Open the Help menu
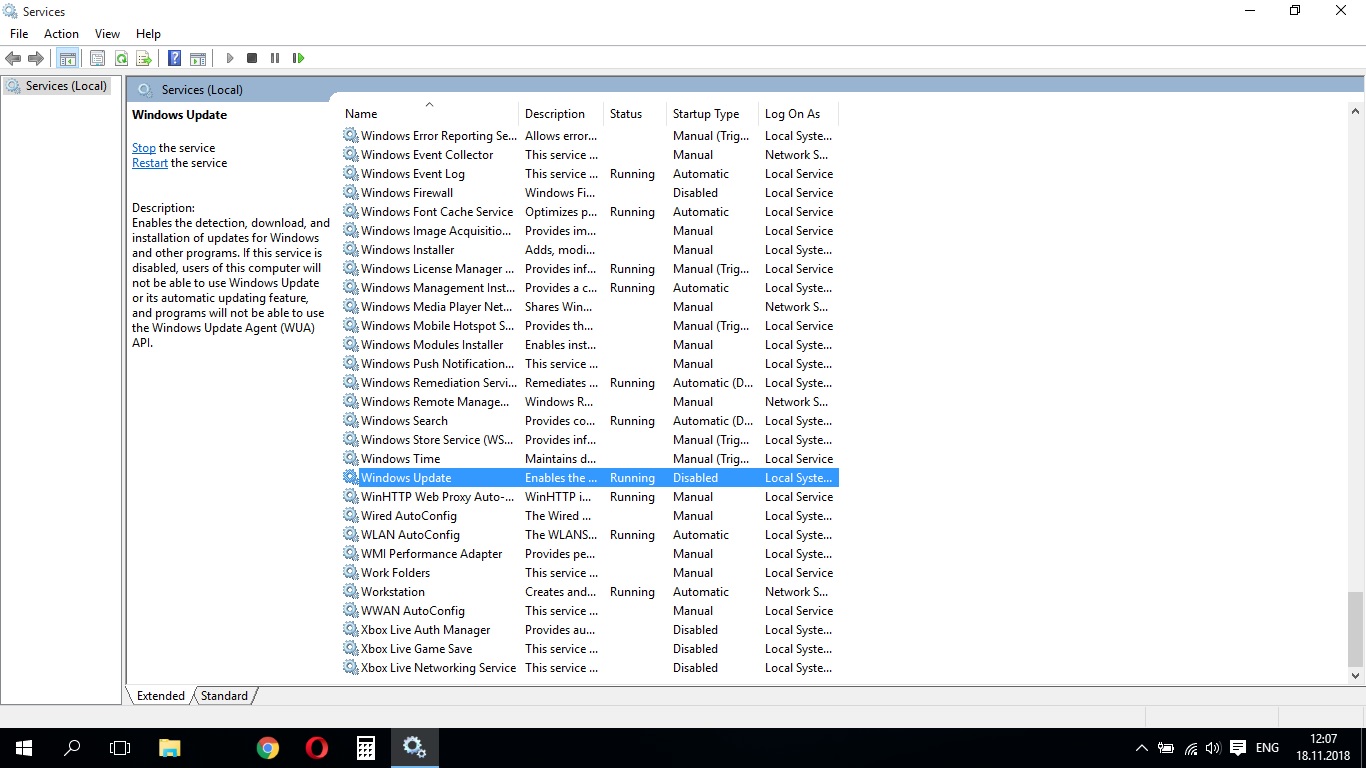This screenshot has width=1366, height=768. (x=148, y=34)
